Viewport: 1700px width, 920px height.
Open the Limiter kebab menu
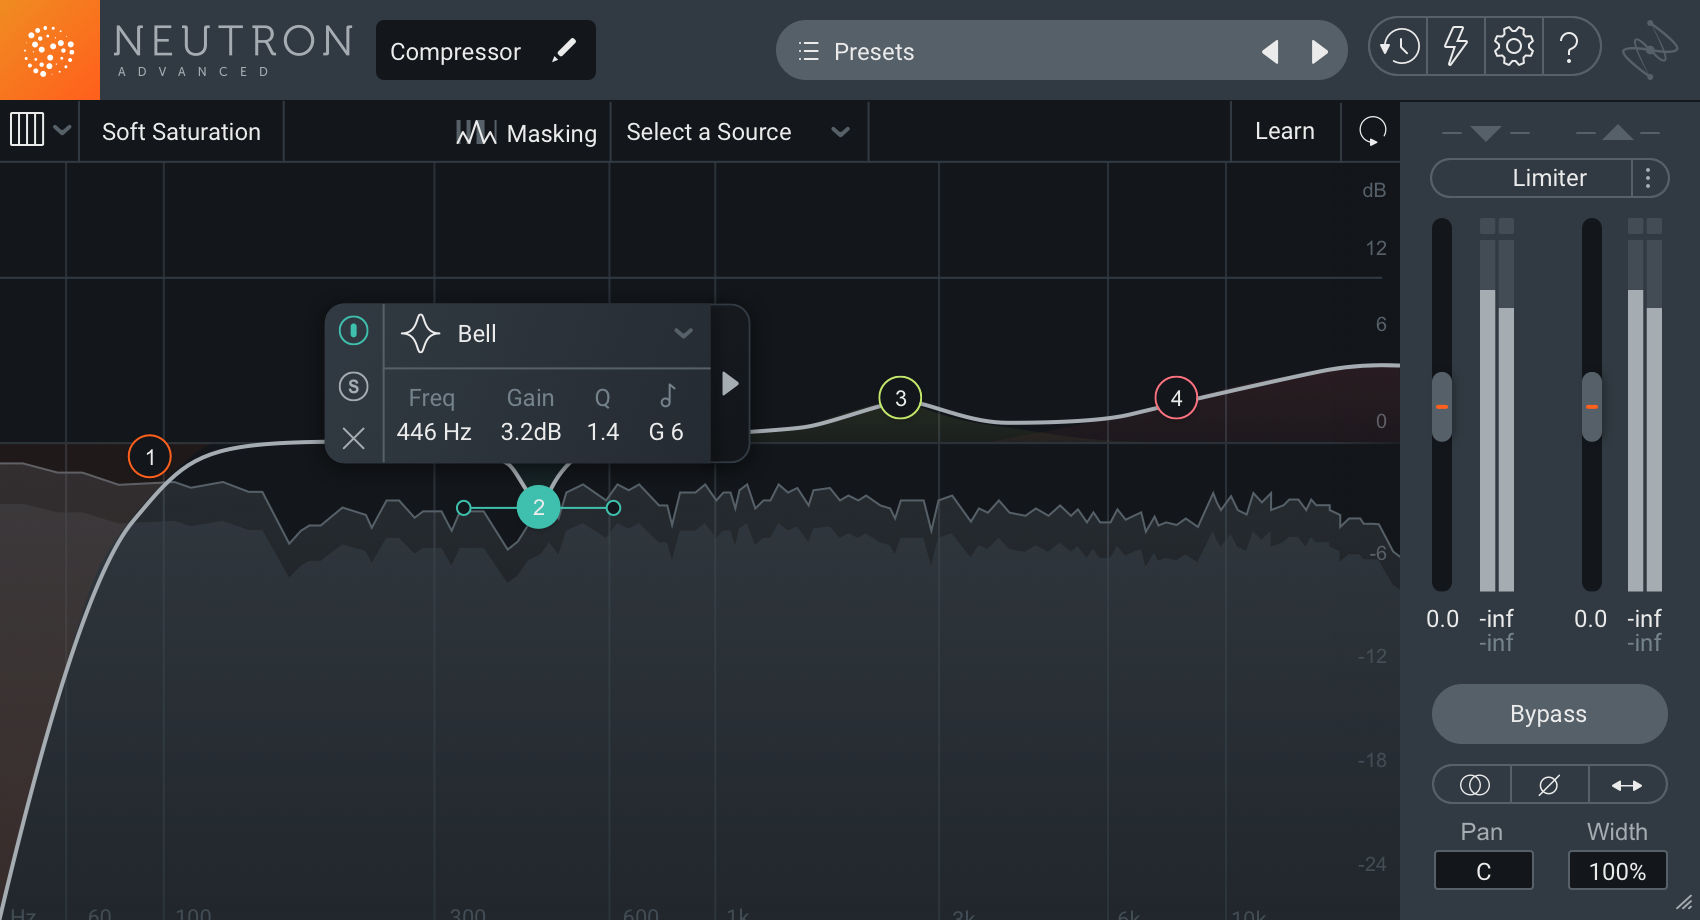coord(1650,178)
